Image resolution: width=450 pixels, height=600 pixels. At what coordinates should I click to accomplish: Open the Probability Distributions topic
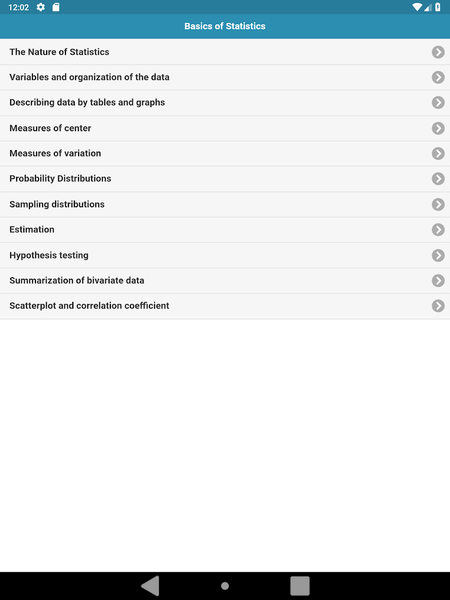pos(225,179)
